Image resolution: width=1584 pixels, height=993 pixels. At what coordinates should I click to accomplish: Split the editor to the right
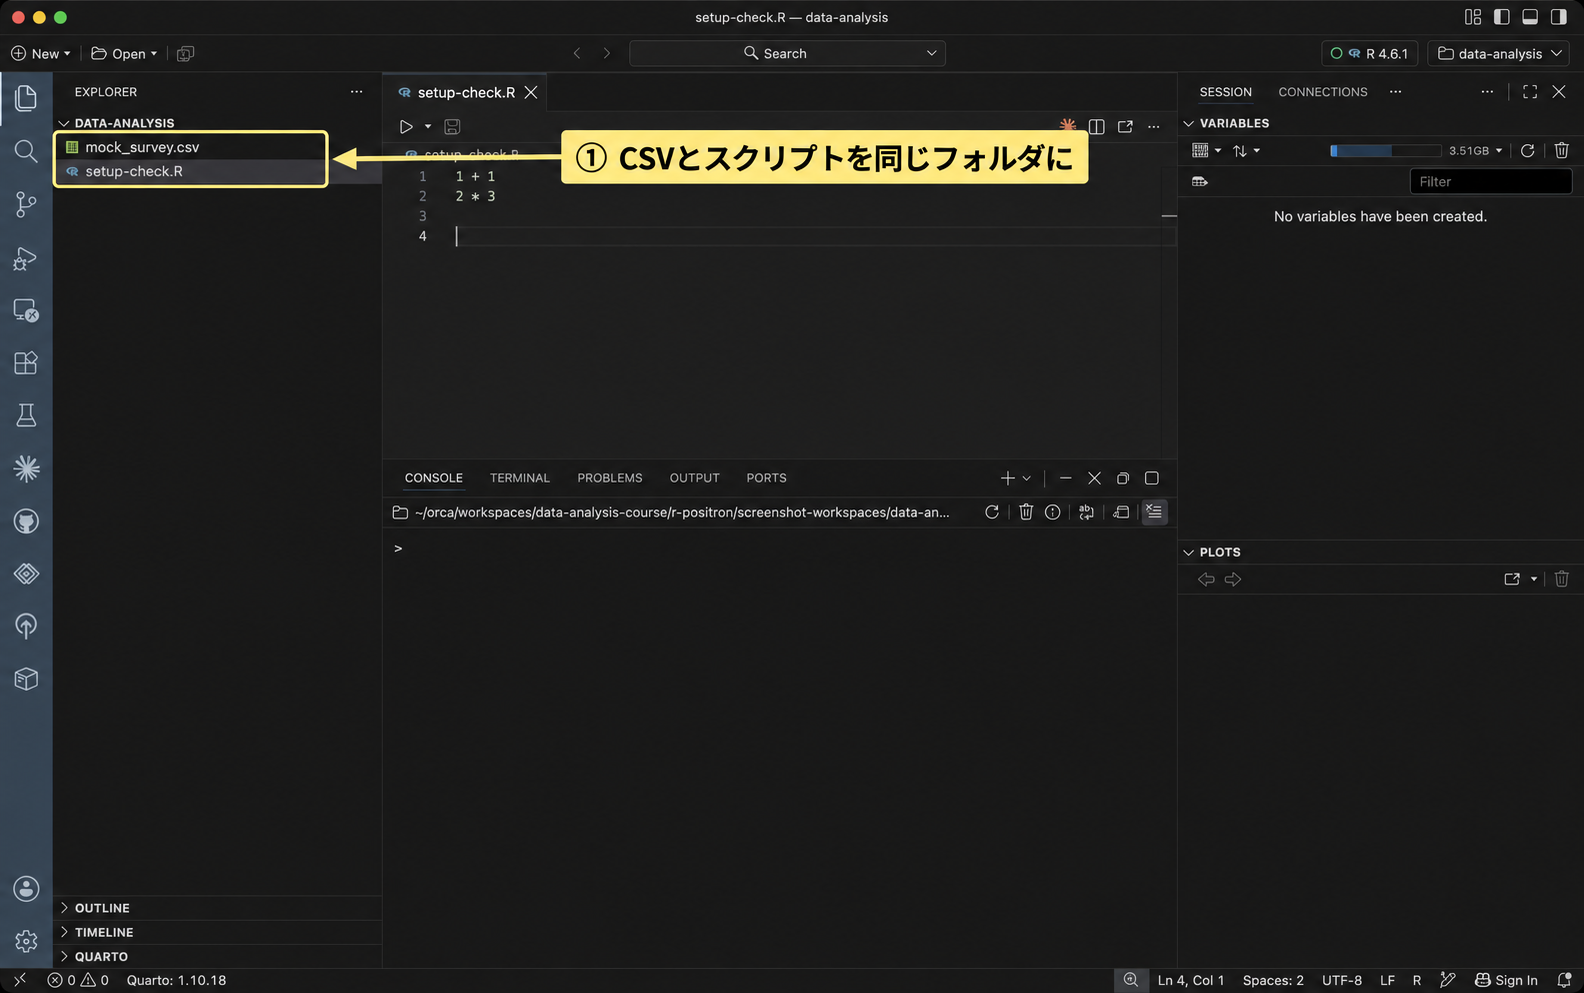pos(1096,127)
